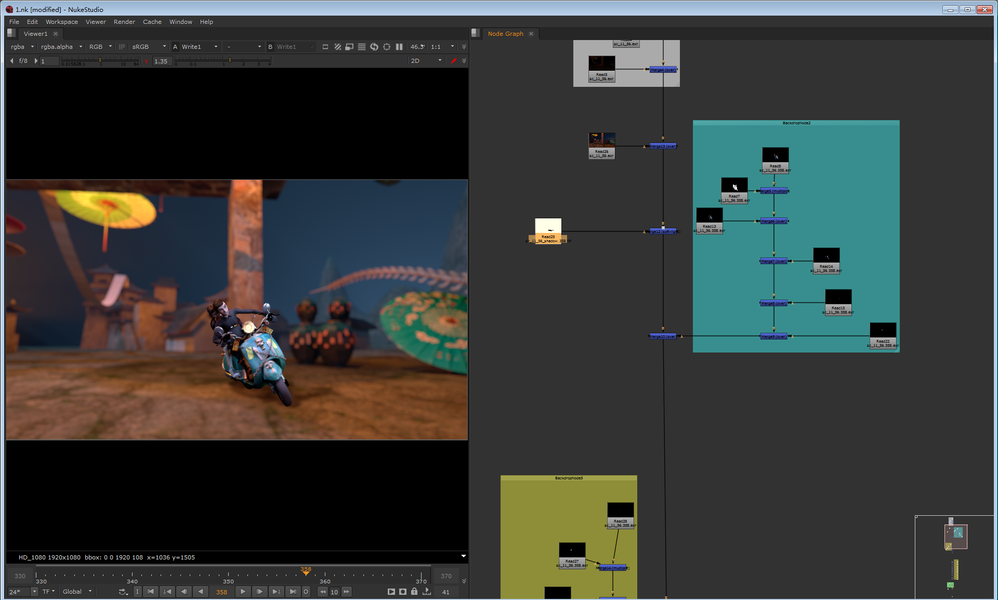The width and height of the screenshot is (998, 600).
Task: Toggle the proxy mode icon
Action: (x=349, y=46)
